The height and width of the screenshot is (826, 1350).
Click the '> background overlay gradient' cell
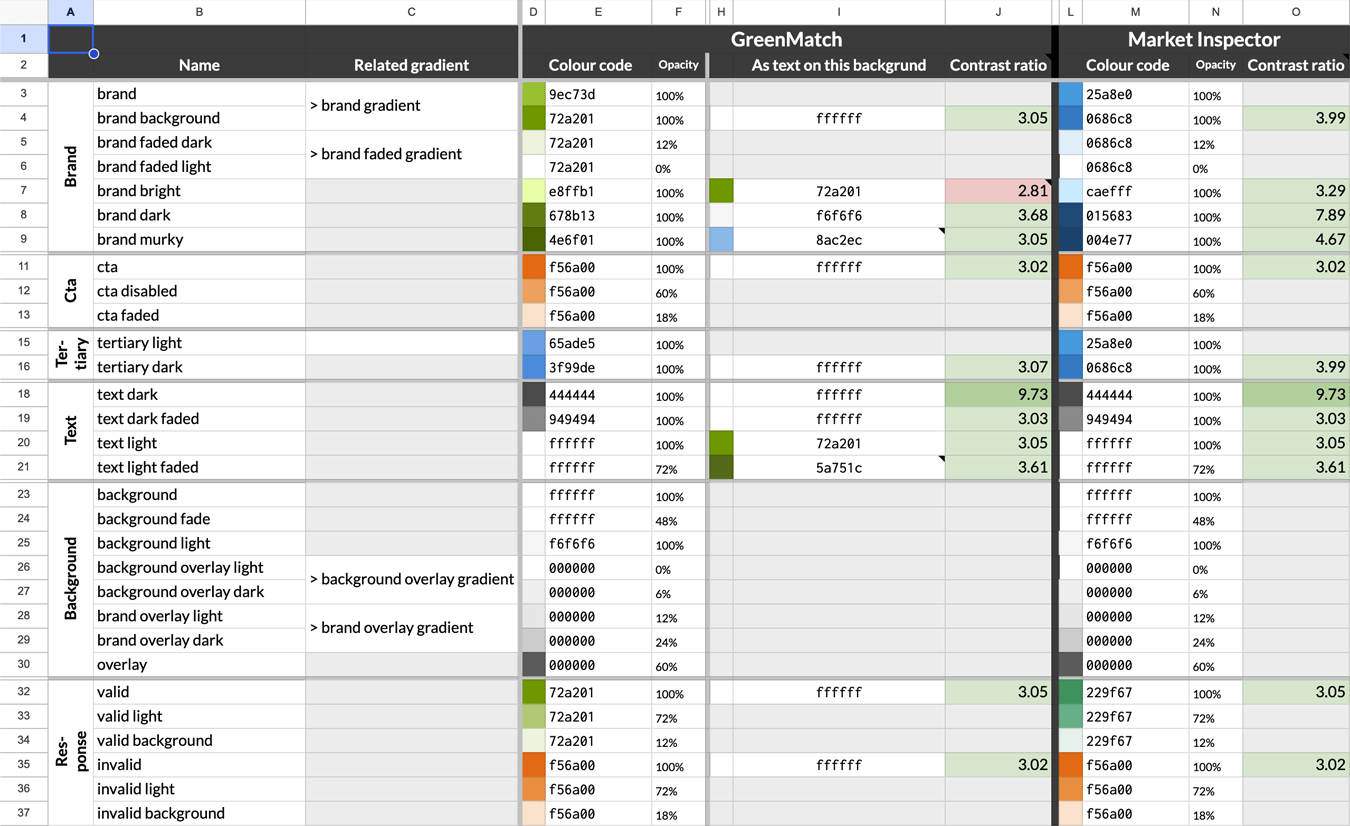pos(411,580)
